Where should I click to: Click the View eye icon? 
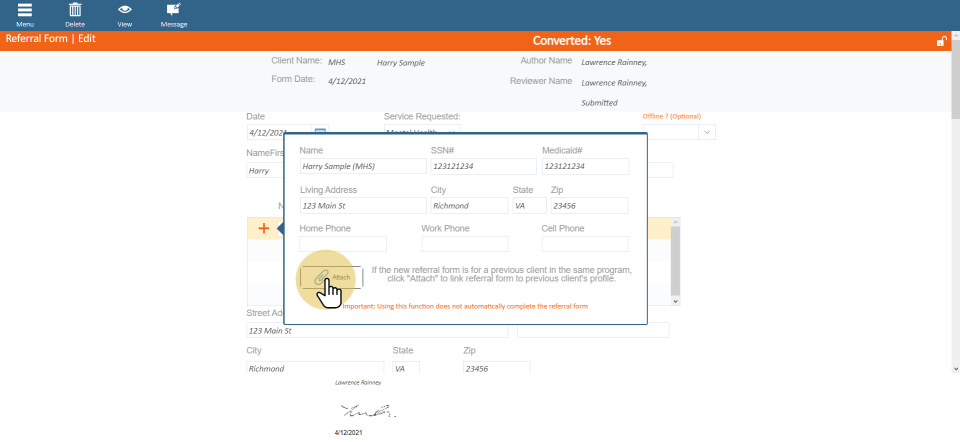click(x=124, y=10)
